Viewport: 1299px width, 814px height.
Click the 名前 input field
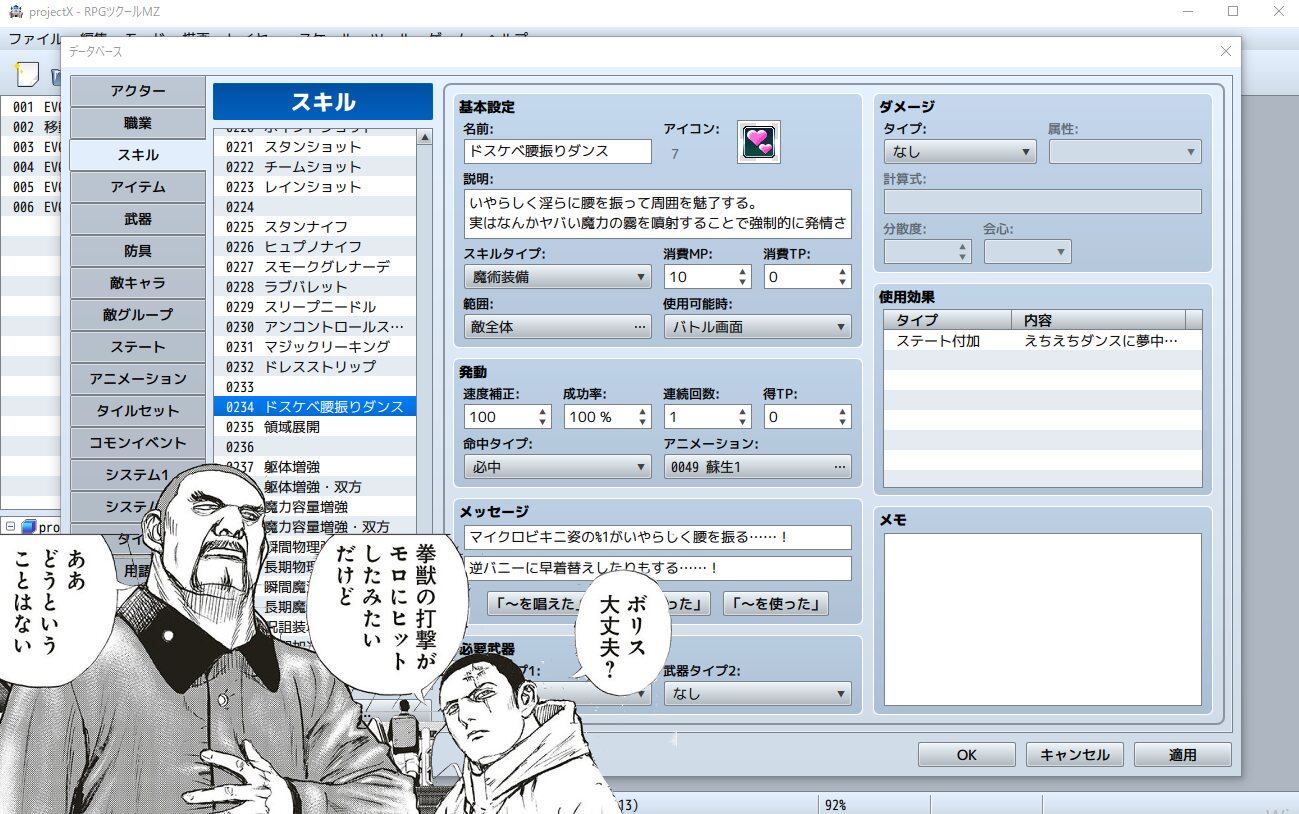point(557,152)
